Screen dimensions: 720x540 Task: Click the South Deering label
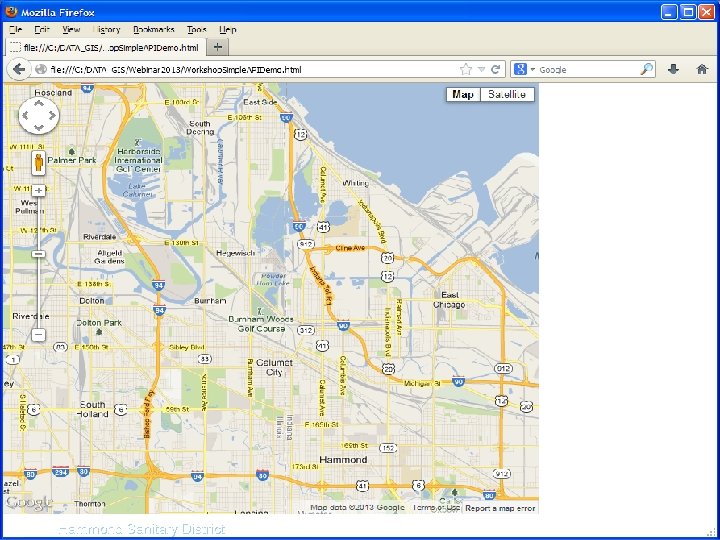(200, 128)
